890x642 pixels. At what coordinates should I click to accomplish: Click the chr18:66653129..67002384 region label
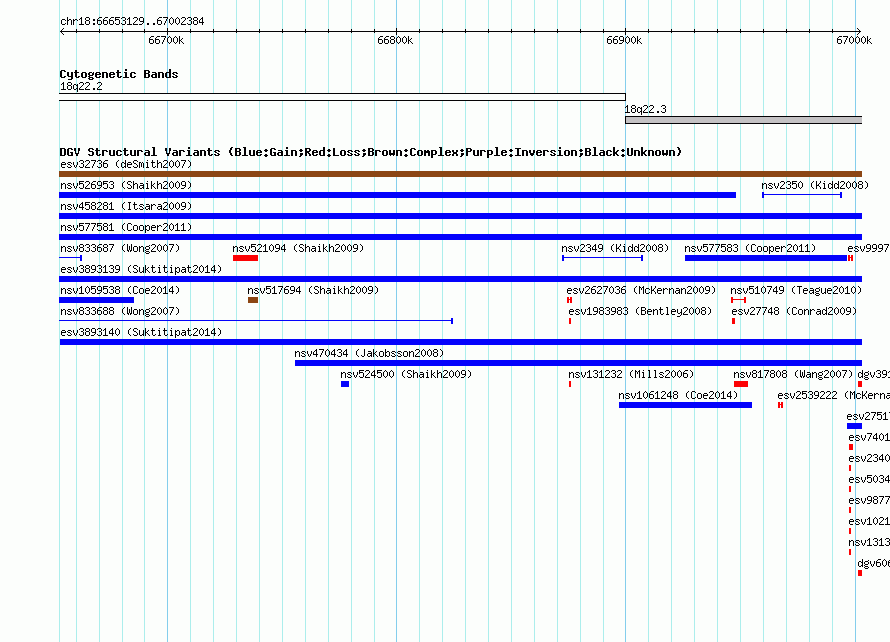point(132,22)
